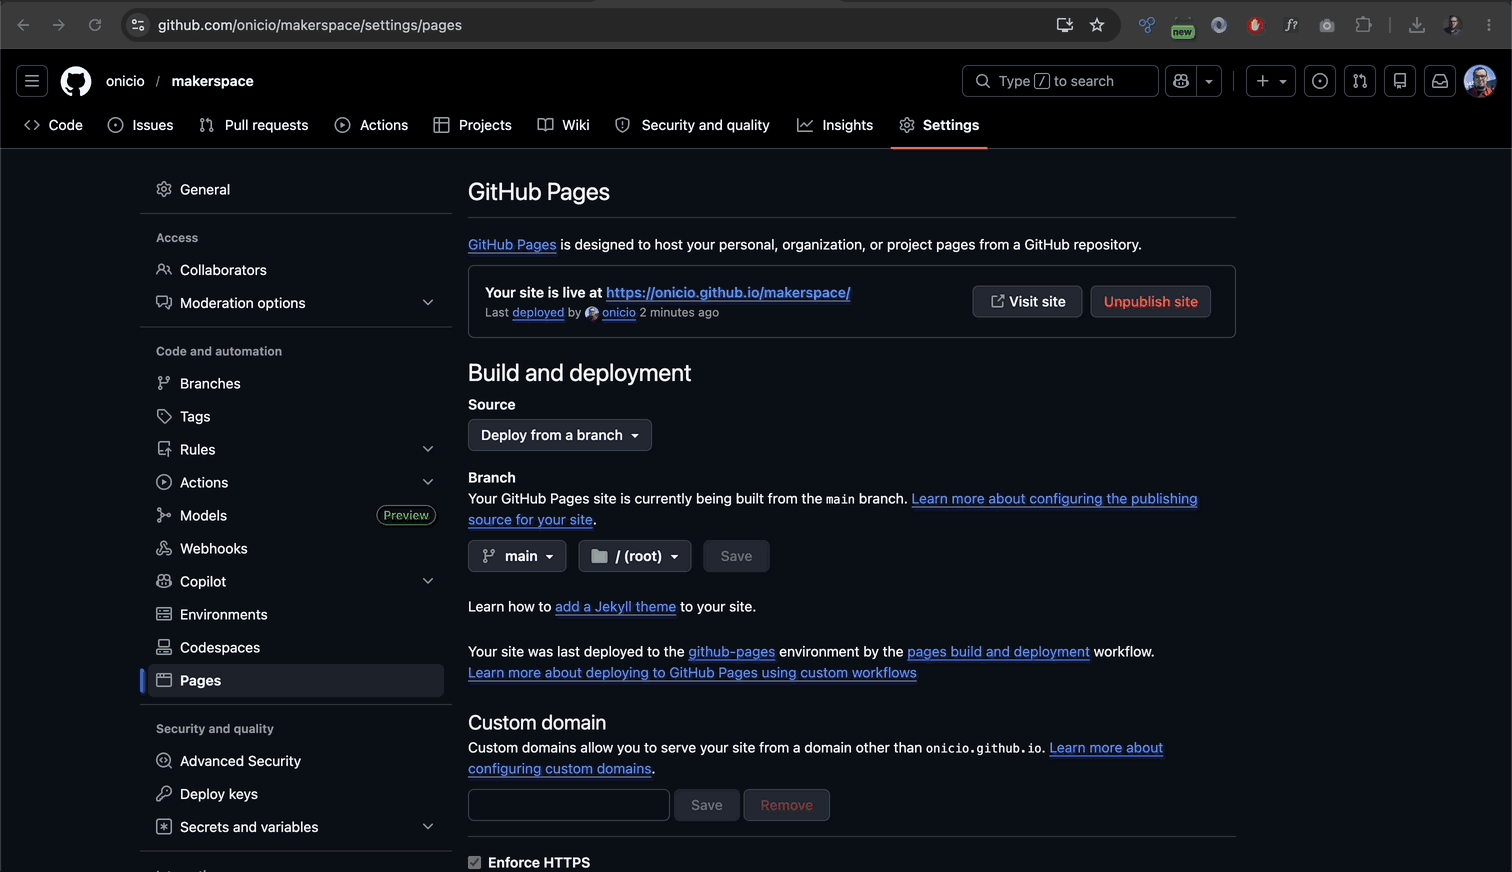Click install app icon in address bar
Image resolution: width=1512 pixels, height=872 pixels.
tap(1065, 25)
